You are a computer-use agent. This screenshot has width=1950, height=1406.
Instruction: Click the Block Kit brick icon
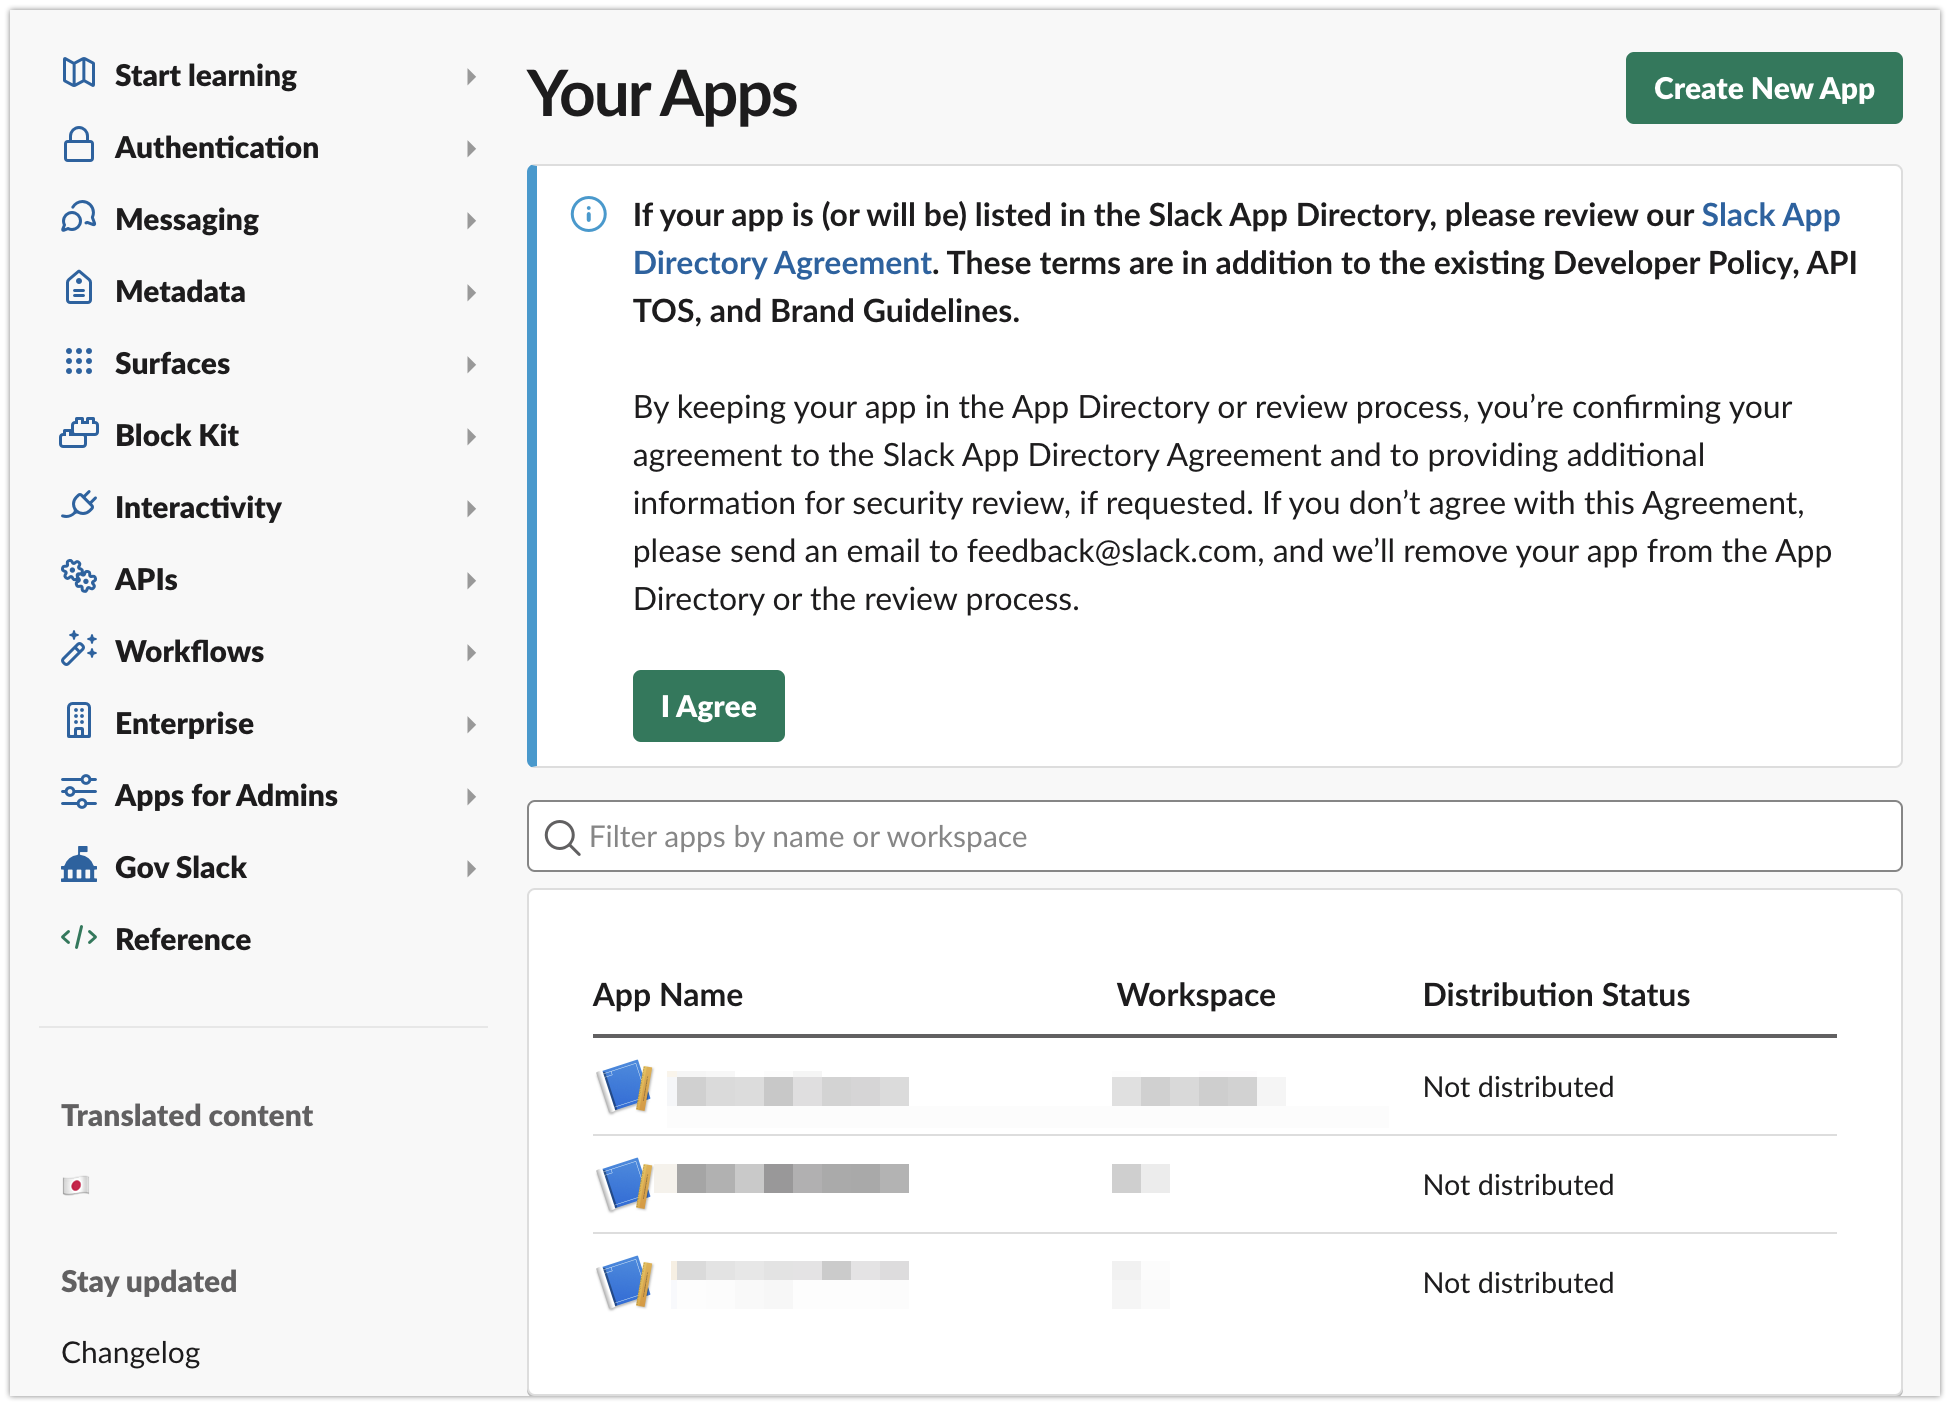(x=79, y=433)
